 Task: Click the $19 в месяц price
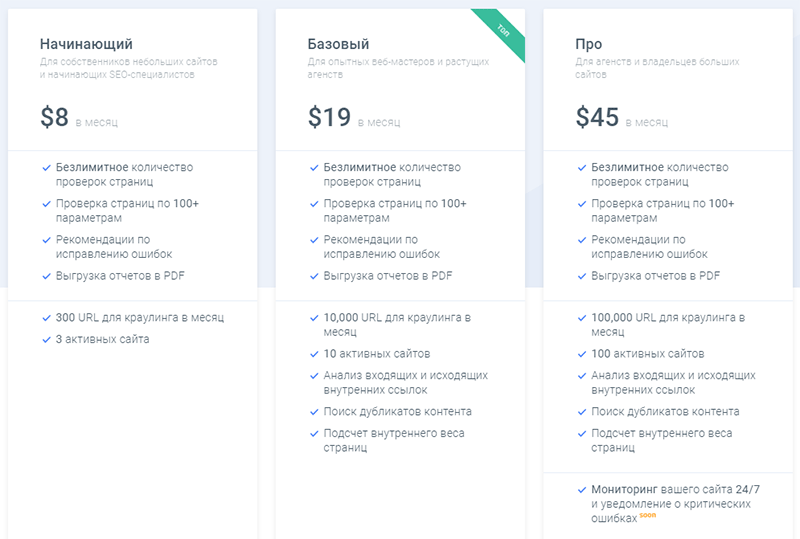pos(354,117)
